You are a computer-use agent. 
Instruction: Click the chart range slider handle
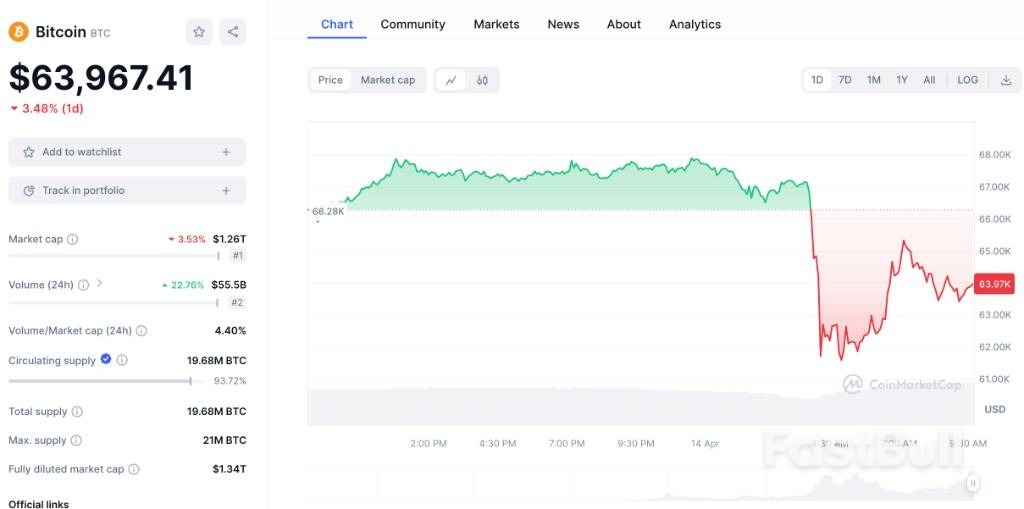tap(971, 483)
